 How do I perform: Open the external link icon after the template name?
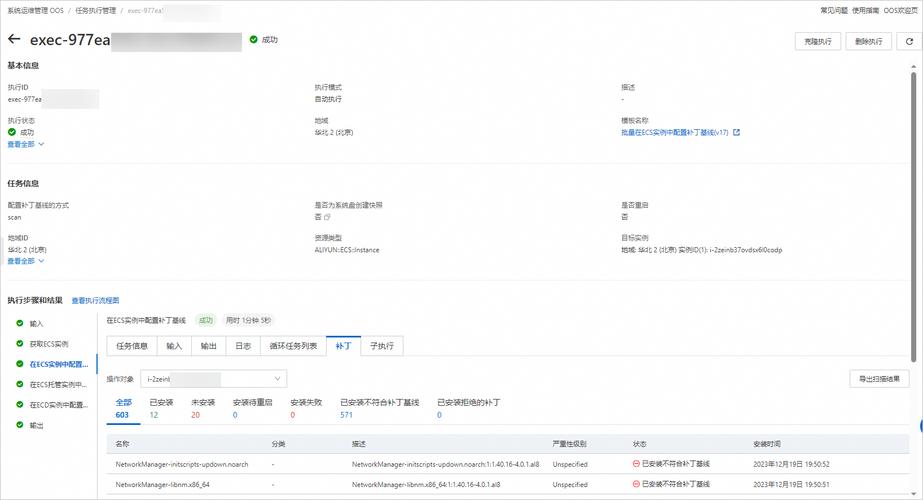[x=736, y=133]
